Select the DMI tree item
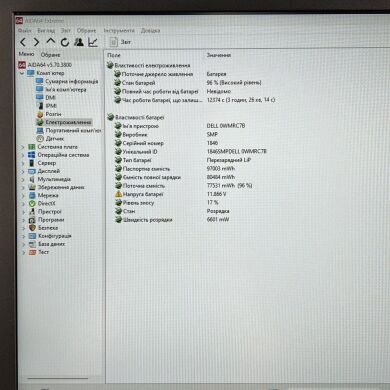The height and width of the screenshot is (390, 390). point(46,97)
